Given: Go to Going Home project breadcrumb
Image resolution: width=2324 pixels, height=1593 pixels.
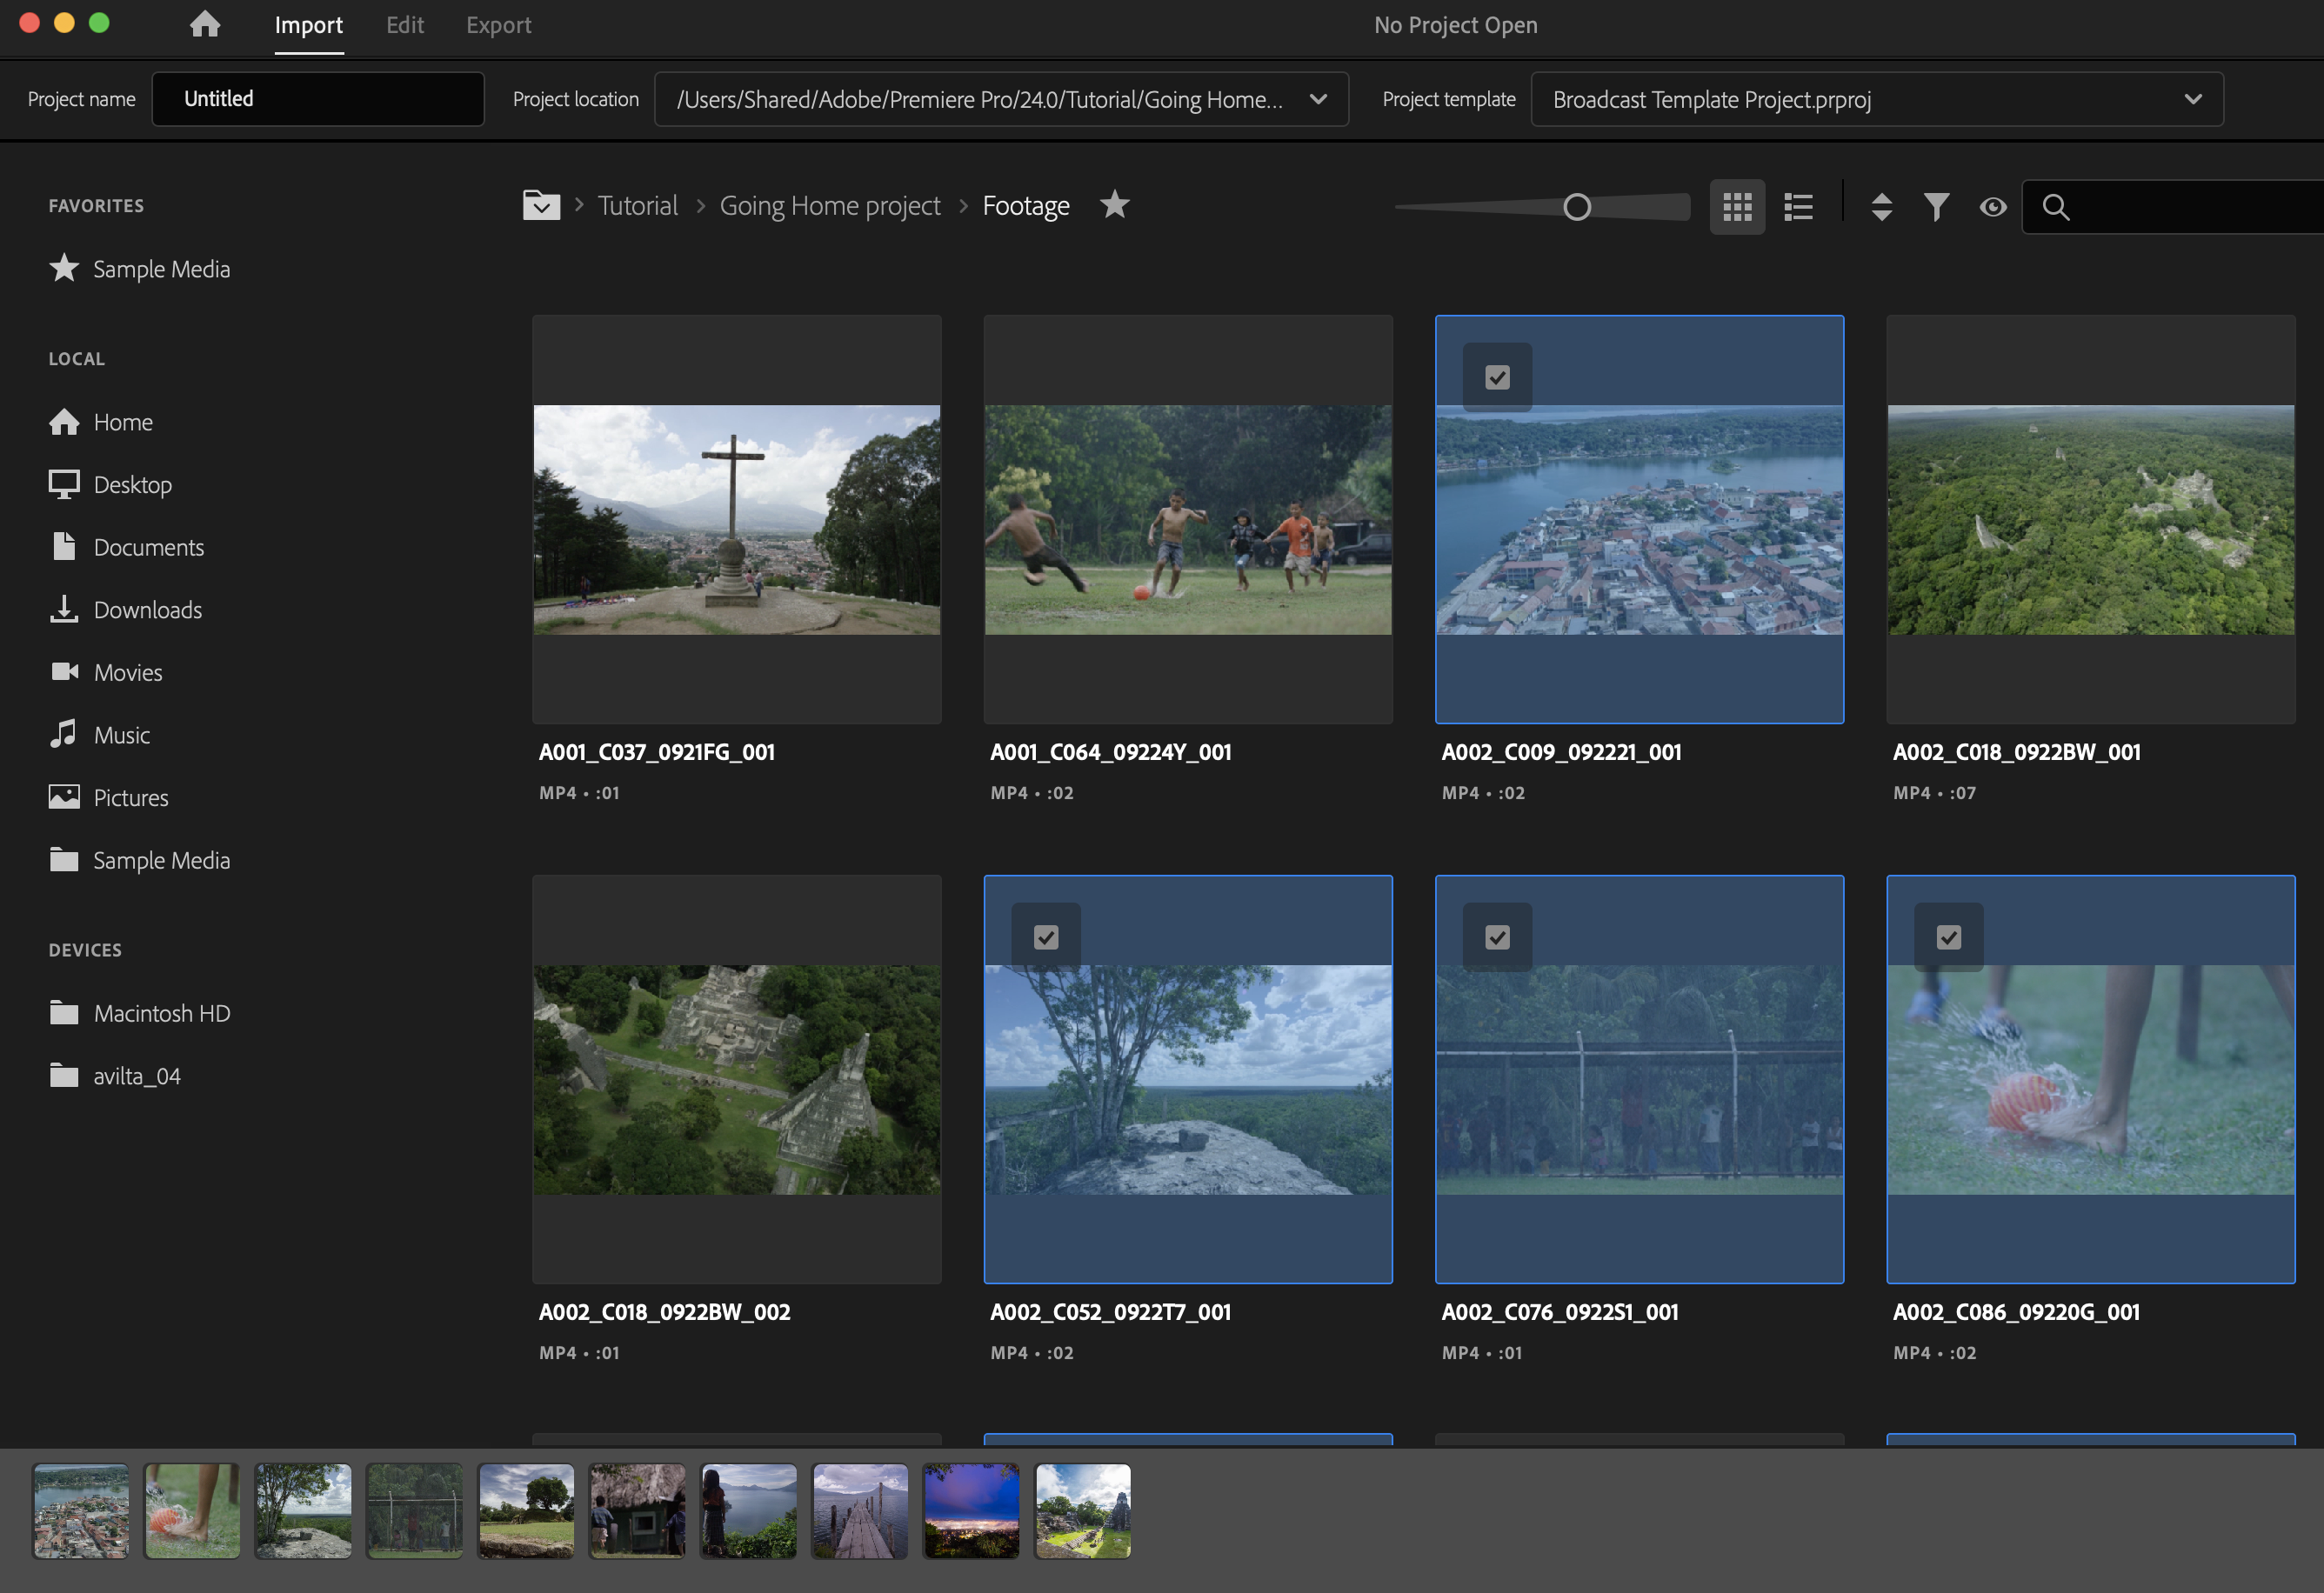Looking at the screenshot, I should [829, 206].
